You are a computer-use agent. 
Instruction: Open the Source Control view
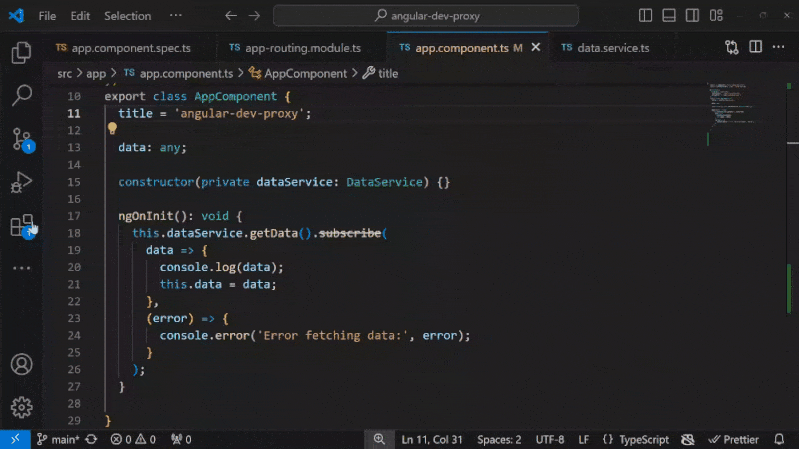[21, 139]
